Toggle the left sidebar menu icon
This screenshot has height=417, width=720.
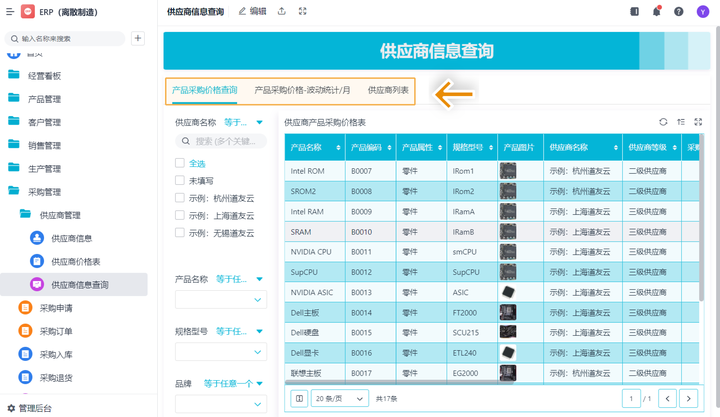(x=635, y=11)
